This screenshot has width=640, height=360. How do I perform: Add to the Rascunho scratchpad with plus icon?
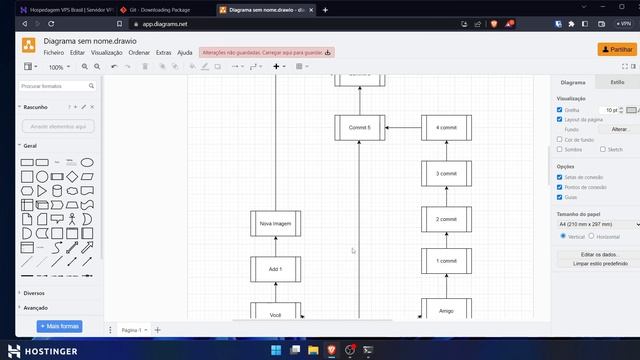point(76,107)
